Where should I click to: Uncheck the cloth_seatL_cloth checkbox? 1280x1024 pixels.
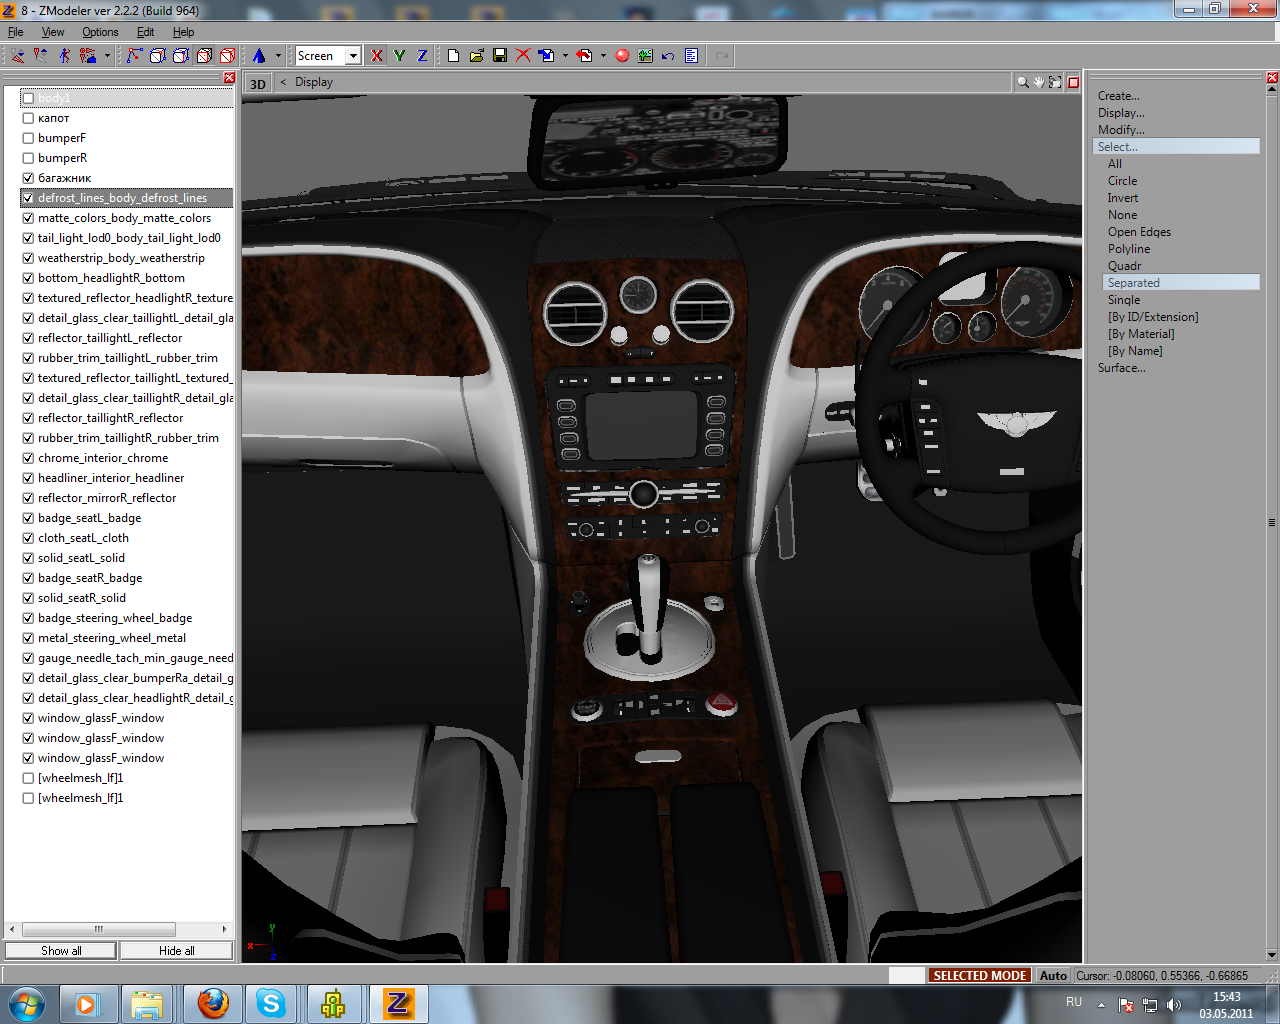point(28,538)
